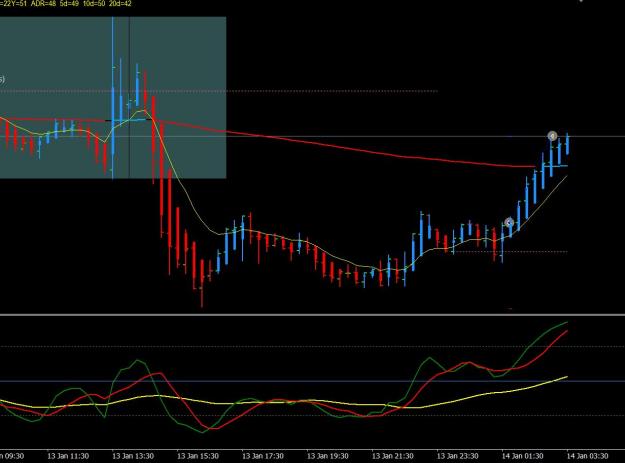This screenshot has height=463, width=625.
Task: Click the blue horizontal level in oscillator window
Action: click(312, 381)
